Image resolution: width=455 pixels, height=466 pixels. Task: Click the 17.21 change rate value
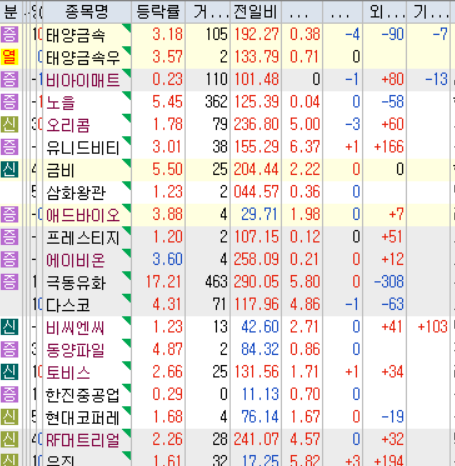coord(164,282)
